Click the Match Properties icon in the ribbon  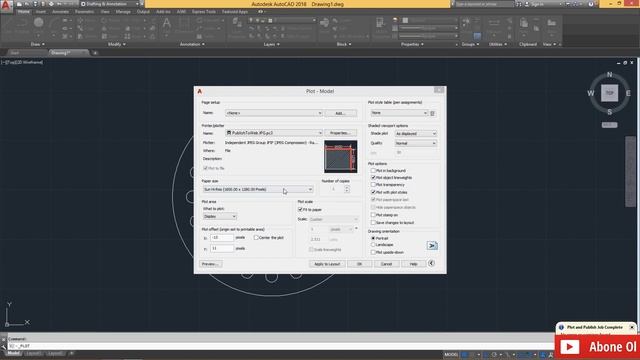click(x=380, y=23)
